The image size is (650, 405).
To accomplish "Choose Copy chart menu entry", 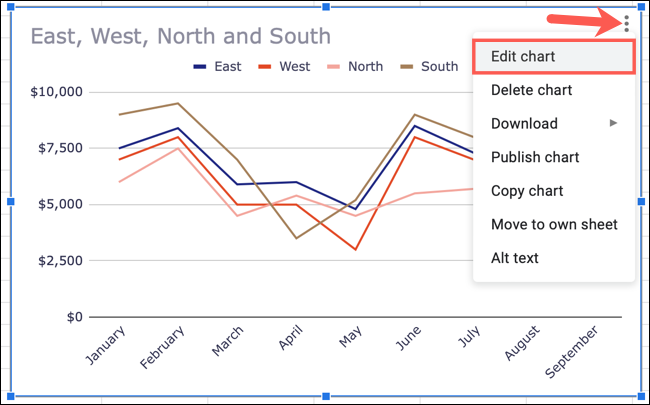I will pyautogui.click(x=527, y=190).
